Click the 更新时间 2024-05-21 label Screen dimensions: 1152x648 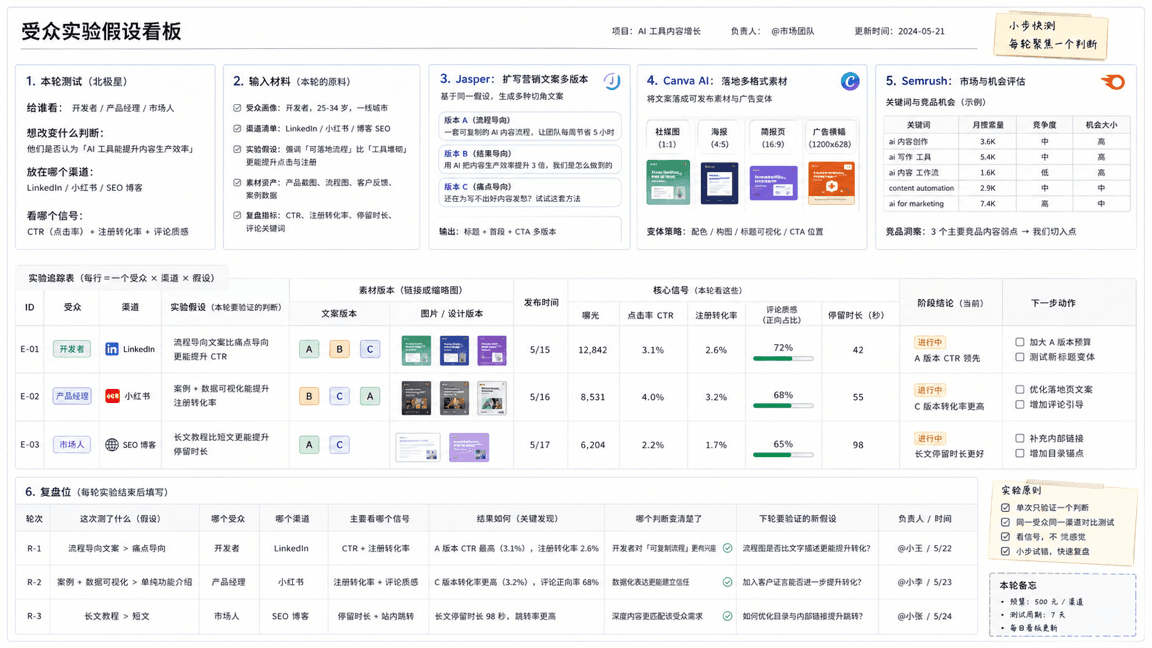(x=899, y=32)
